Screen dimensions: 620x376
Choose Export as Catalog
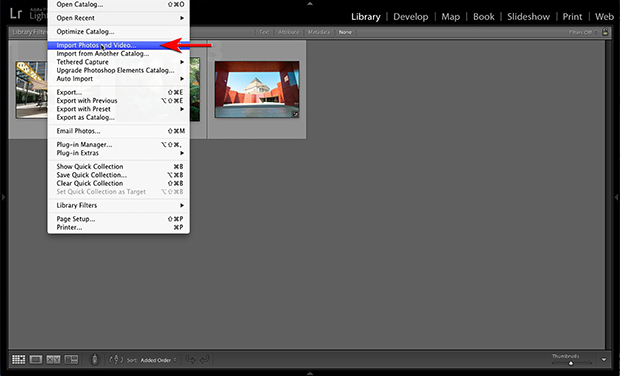119,117
